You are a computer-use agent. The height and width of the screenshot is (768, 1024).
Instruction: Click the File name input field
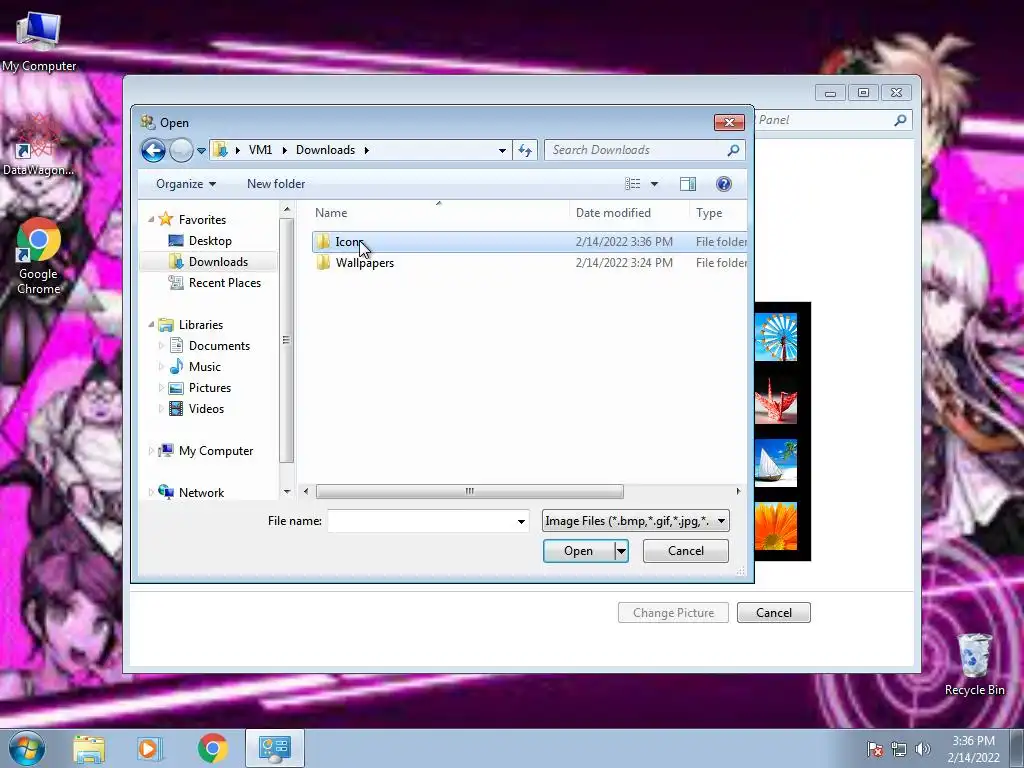421,521
